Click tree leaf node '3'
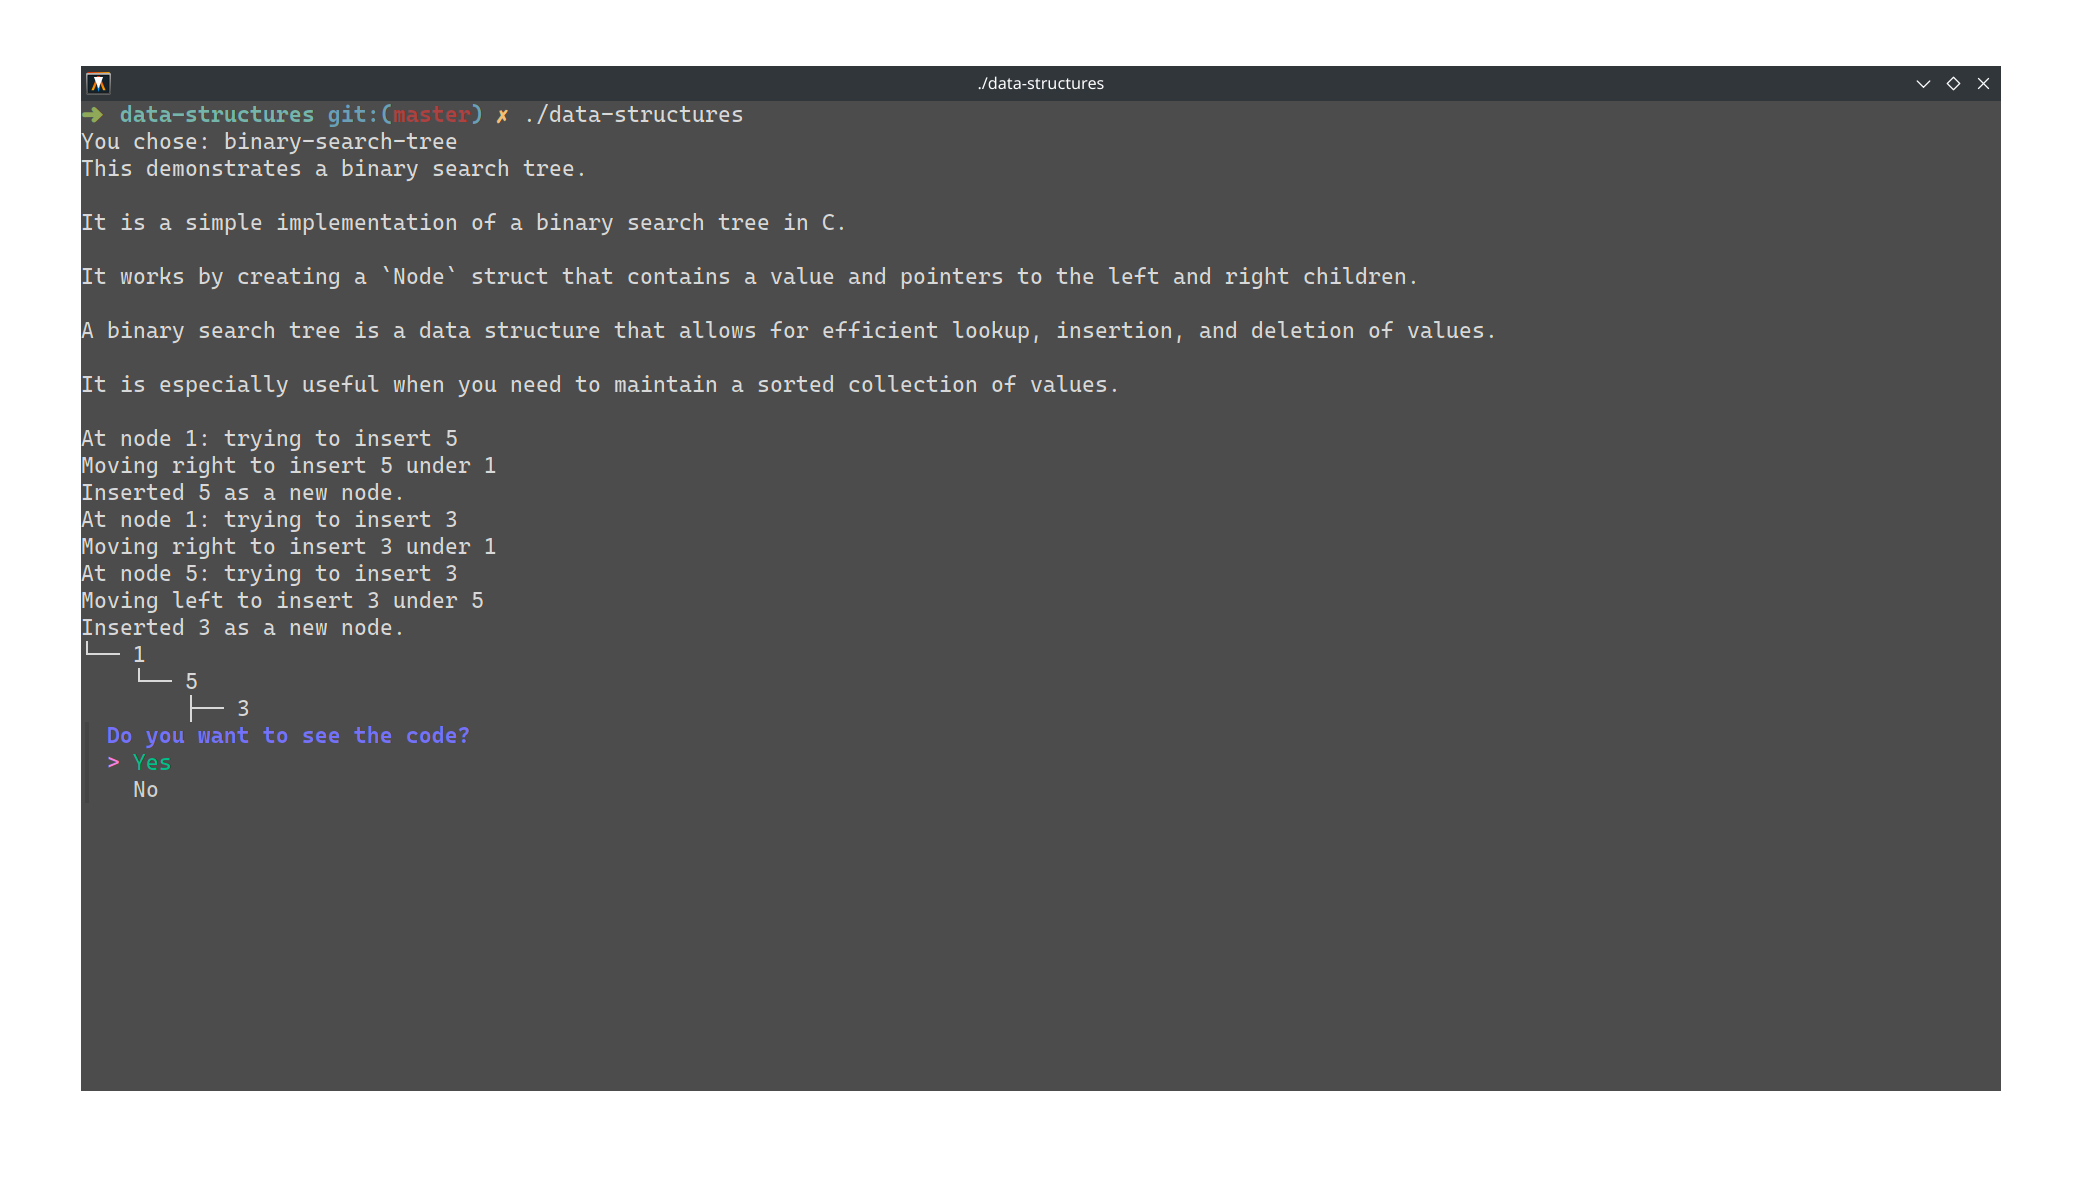The height and width of the screenshot is (1187, 2082). (x=243, y=708)
